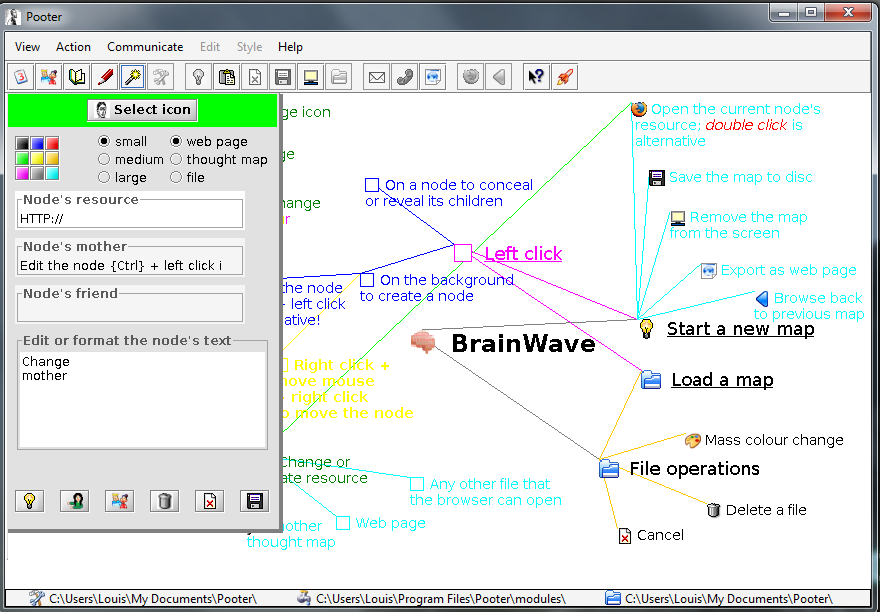
Task: Pick the red color swatch
Action: (52, 143)
